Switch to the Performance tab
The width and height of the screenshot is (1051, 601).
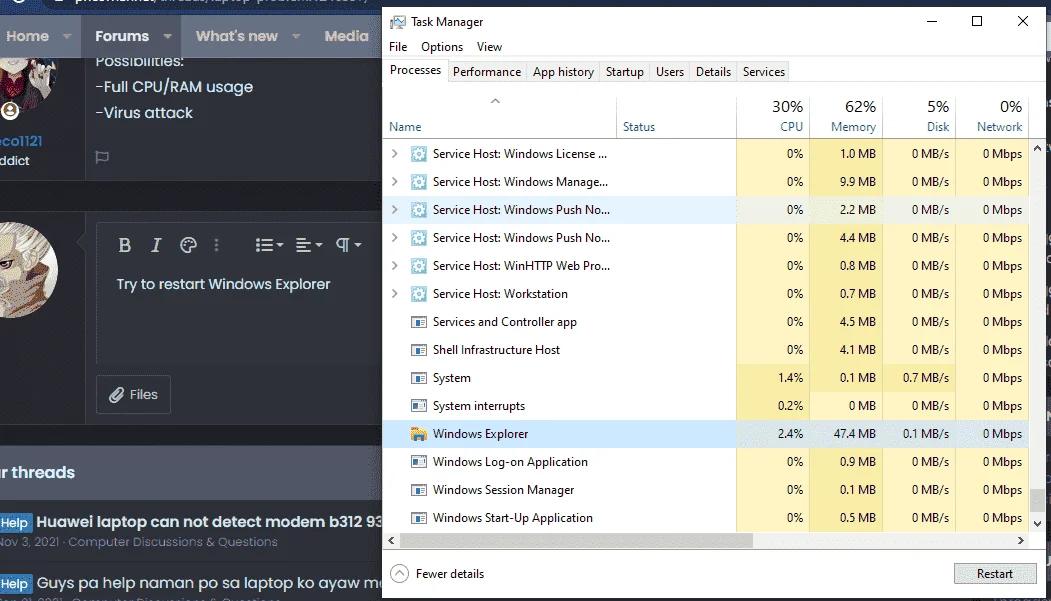pyautogui.click(x=487, y=72)
